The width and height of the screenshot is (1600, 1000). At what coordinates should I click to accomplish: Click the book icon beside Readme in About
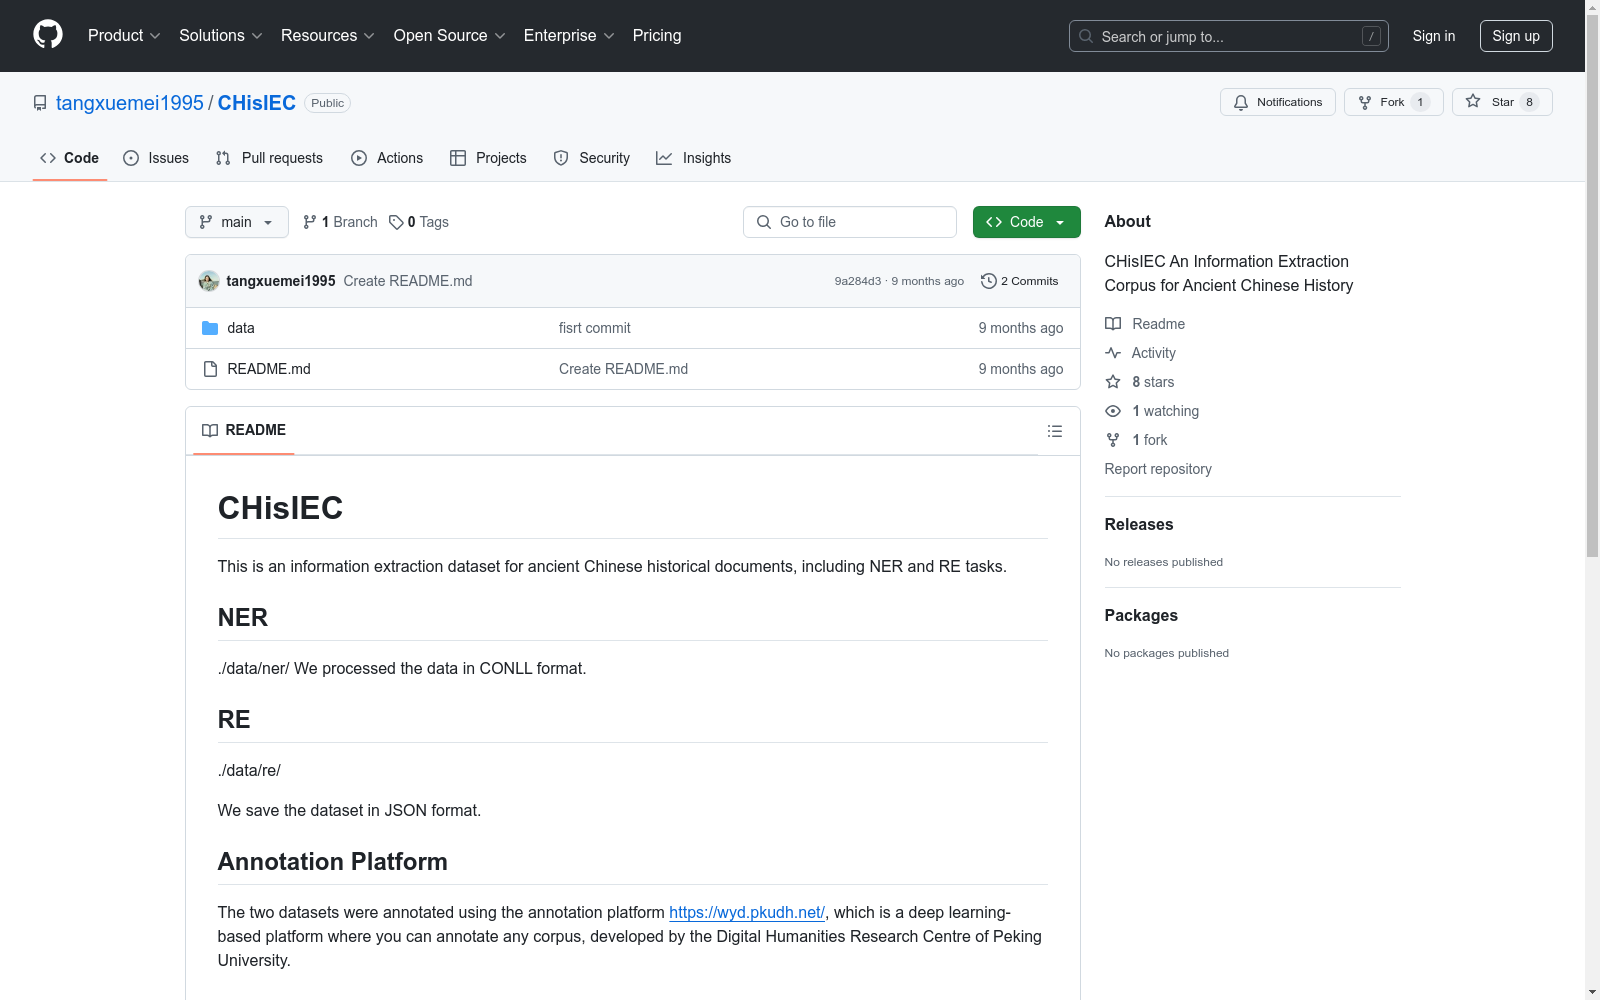pos(1113,324)
